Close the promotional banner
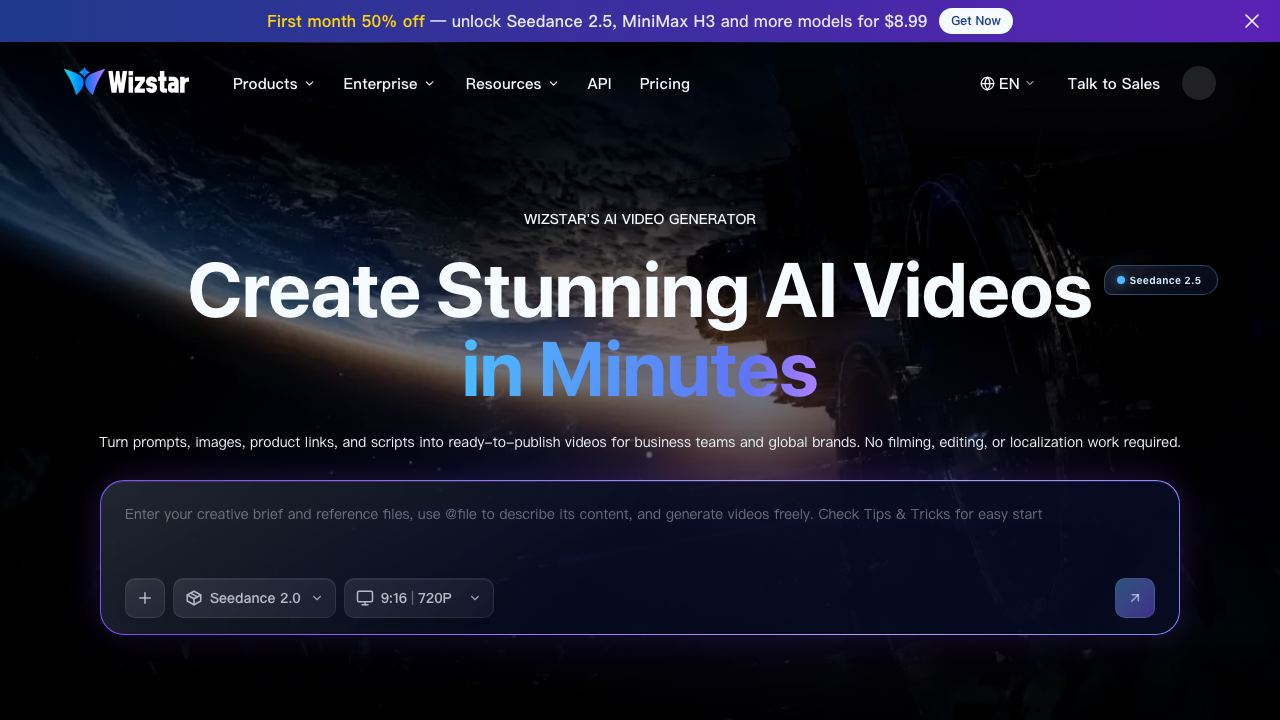This screenshot has width=1280, height=720. click(x=1251, y=21)
